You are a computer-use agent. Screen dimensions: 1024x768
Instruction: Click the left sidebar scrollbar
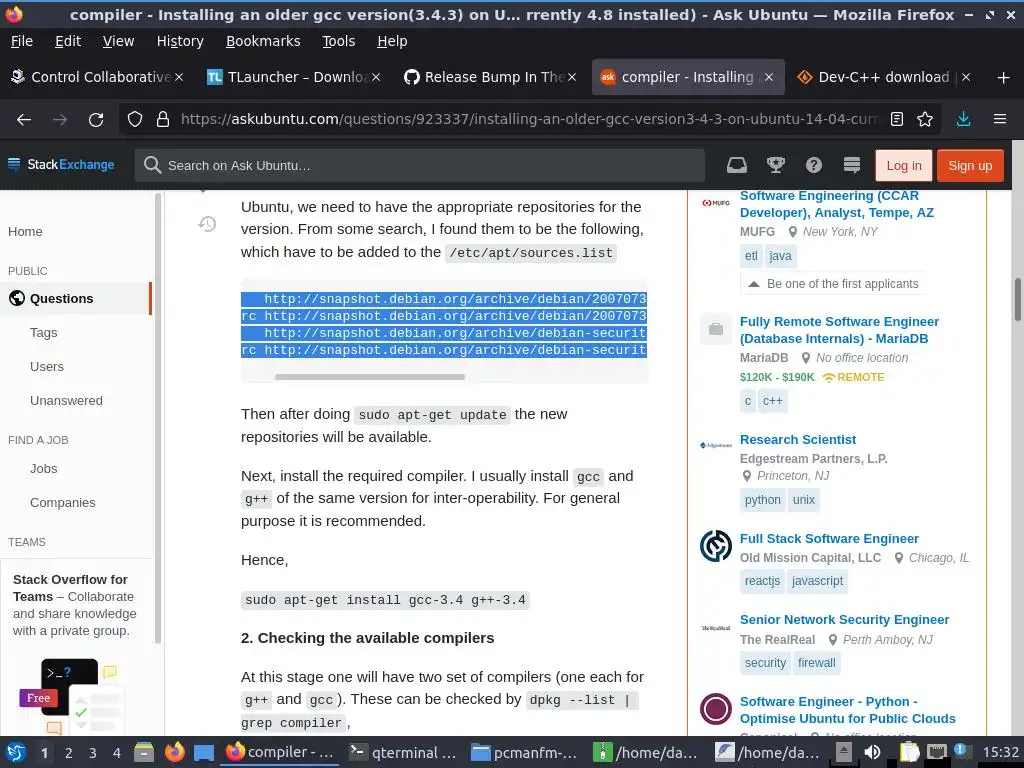(157, 418)
